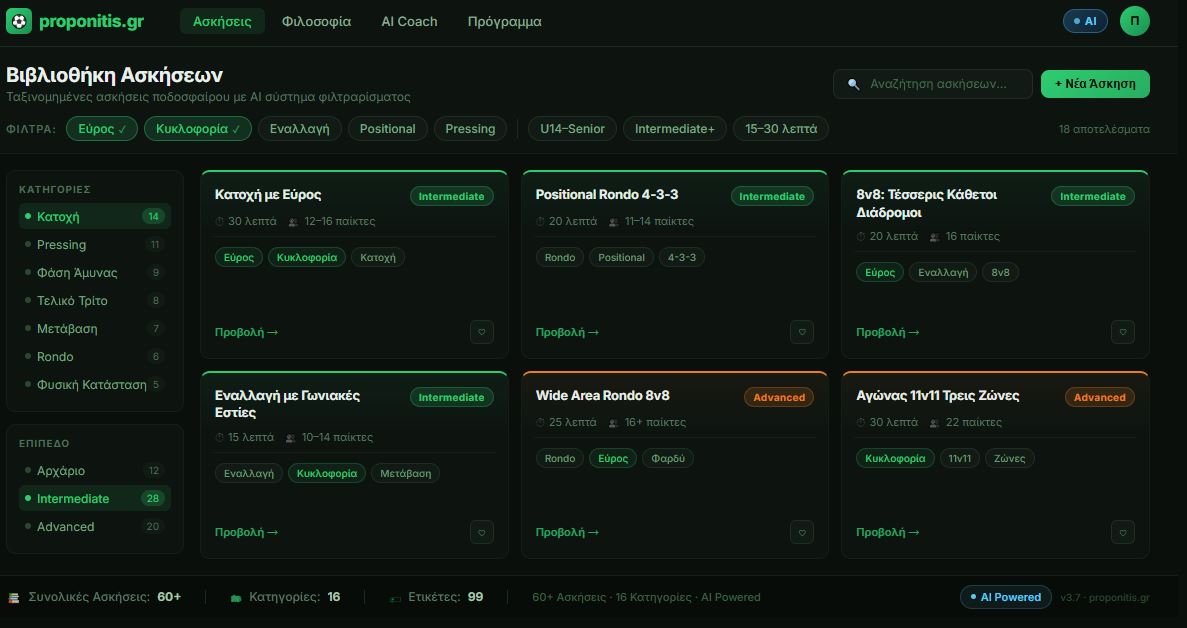1187x628 pixels.
Task: Click heart icon on Positional Rondo 4-3-3
Action: tap(801, 332)
